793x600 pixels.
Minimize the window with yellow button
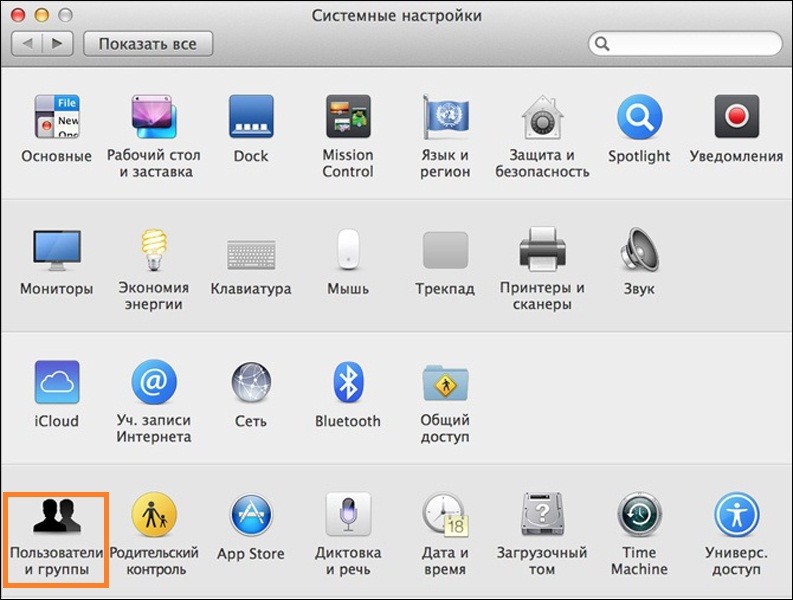pos(41,15)
